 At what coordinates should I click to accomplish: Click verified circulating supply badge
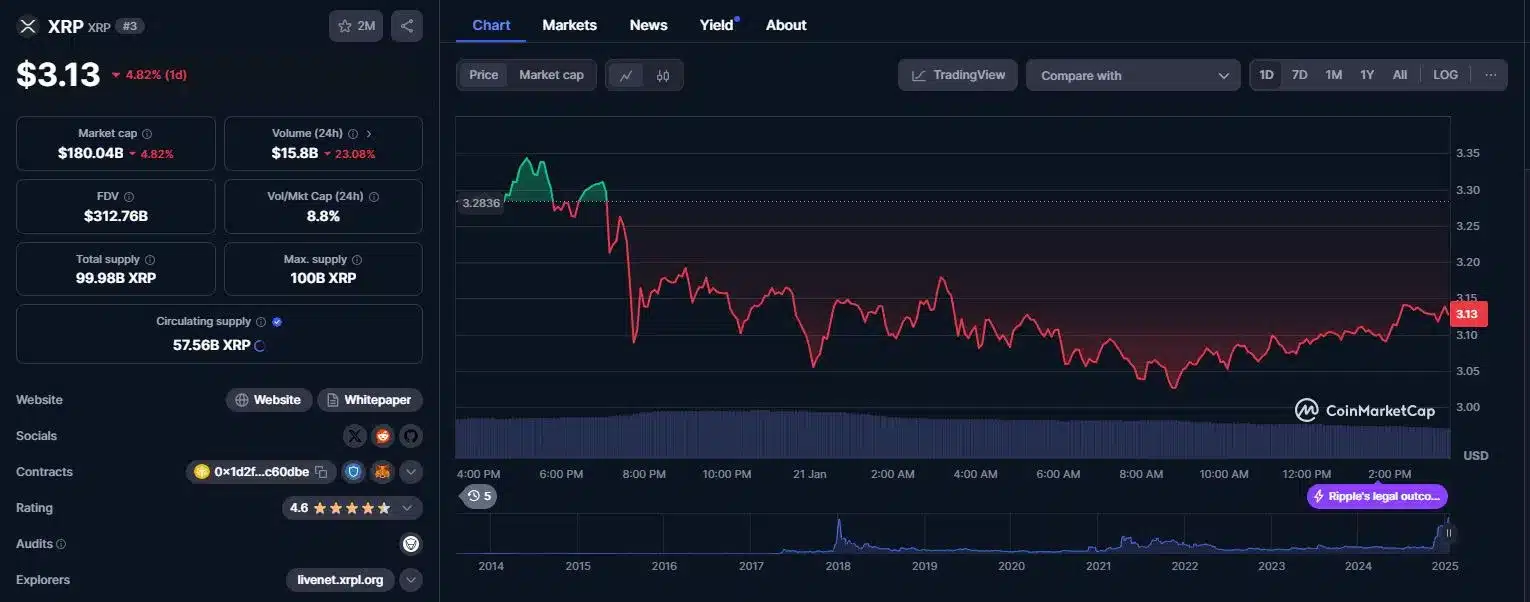coord(277,322)
